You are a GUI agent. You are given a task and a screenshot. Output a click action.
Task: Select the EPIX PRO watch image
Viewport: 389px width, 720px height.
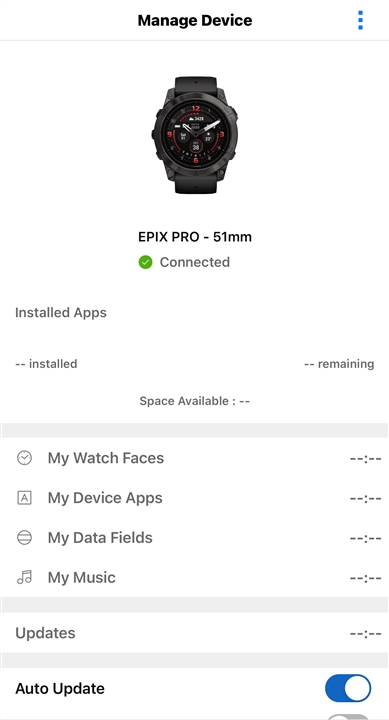(195, 135)
